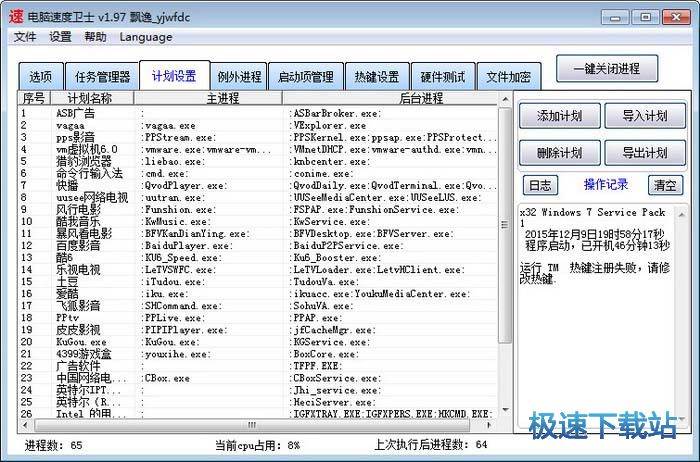
Task: Open the 设置 menu
Action: (x=60, y=37)
